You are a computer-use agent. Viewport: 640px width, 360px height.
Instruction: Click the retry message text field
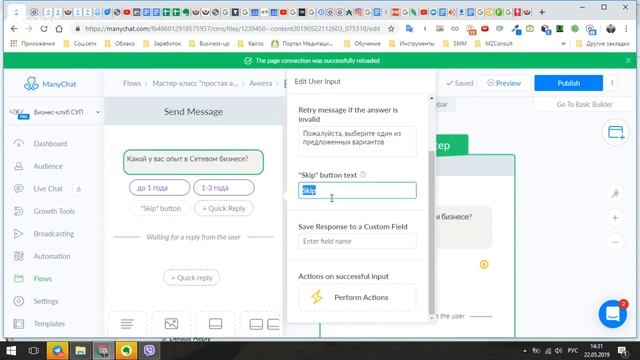click(357, 141)
